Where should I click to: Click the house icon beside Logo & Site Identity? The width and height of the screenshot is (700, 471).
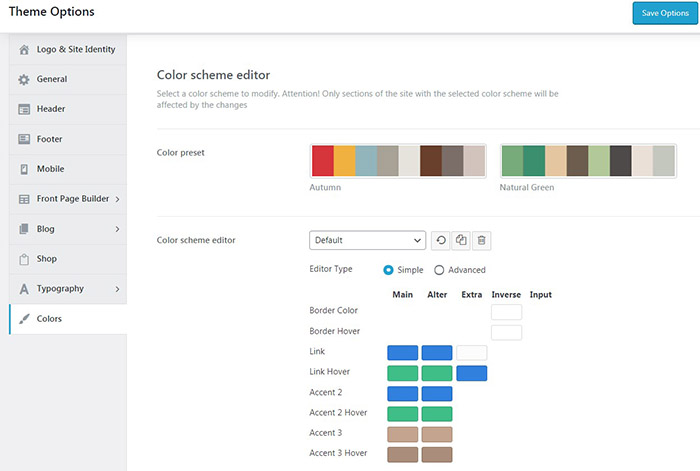[24, 49]
